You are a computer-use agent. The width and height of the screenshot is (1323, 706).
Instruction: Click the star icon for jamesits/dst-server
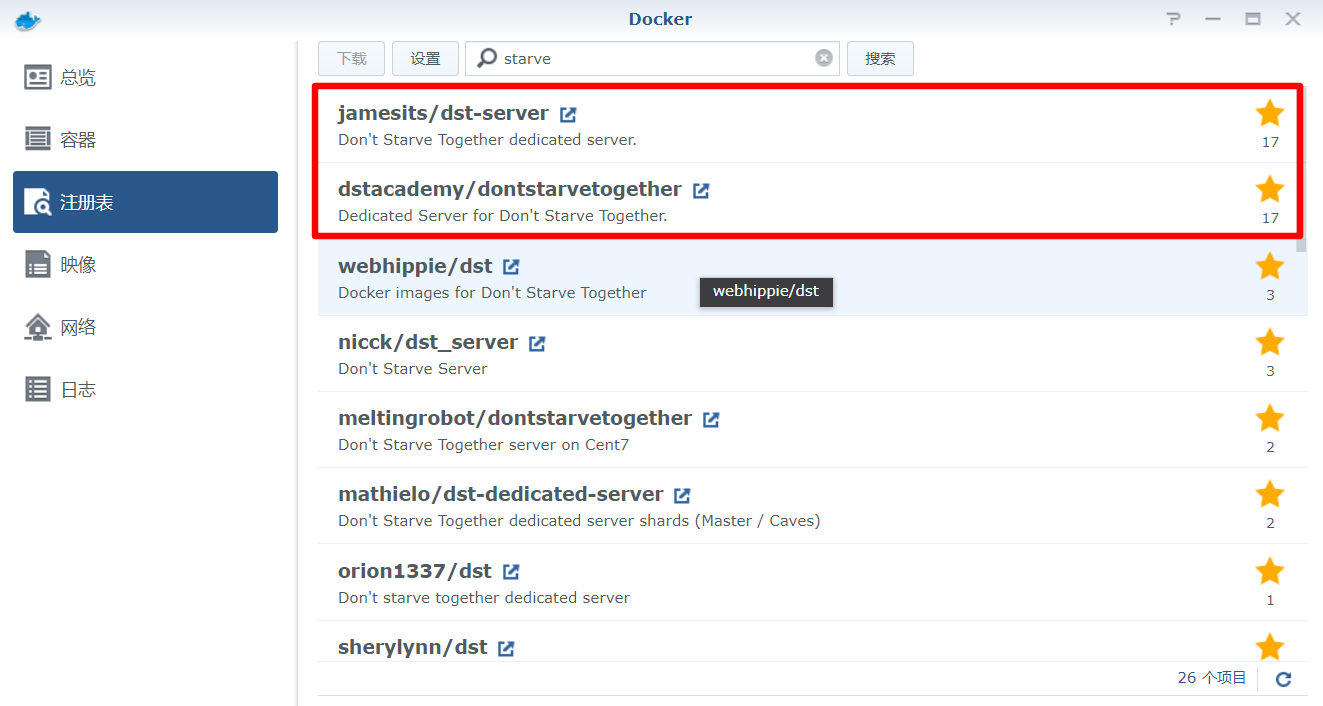[1270, 113]
